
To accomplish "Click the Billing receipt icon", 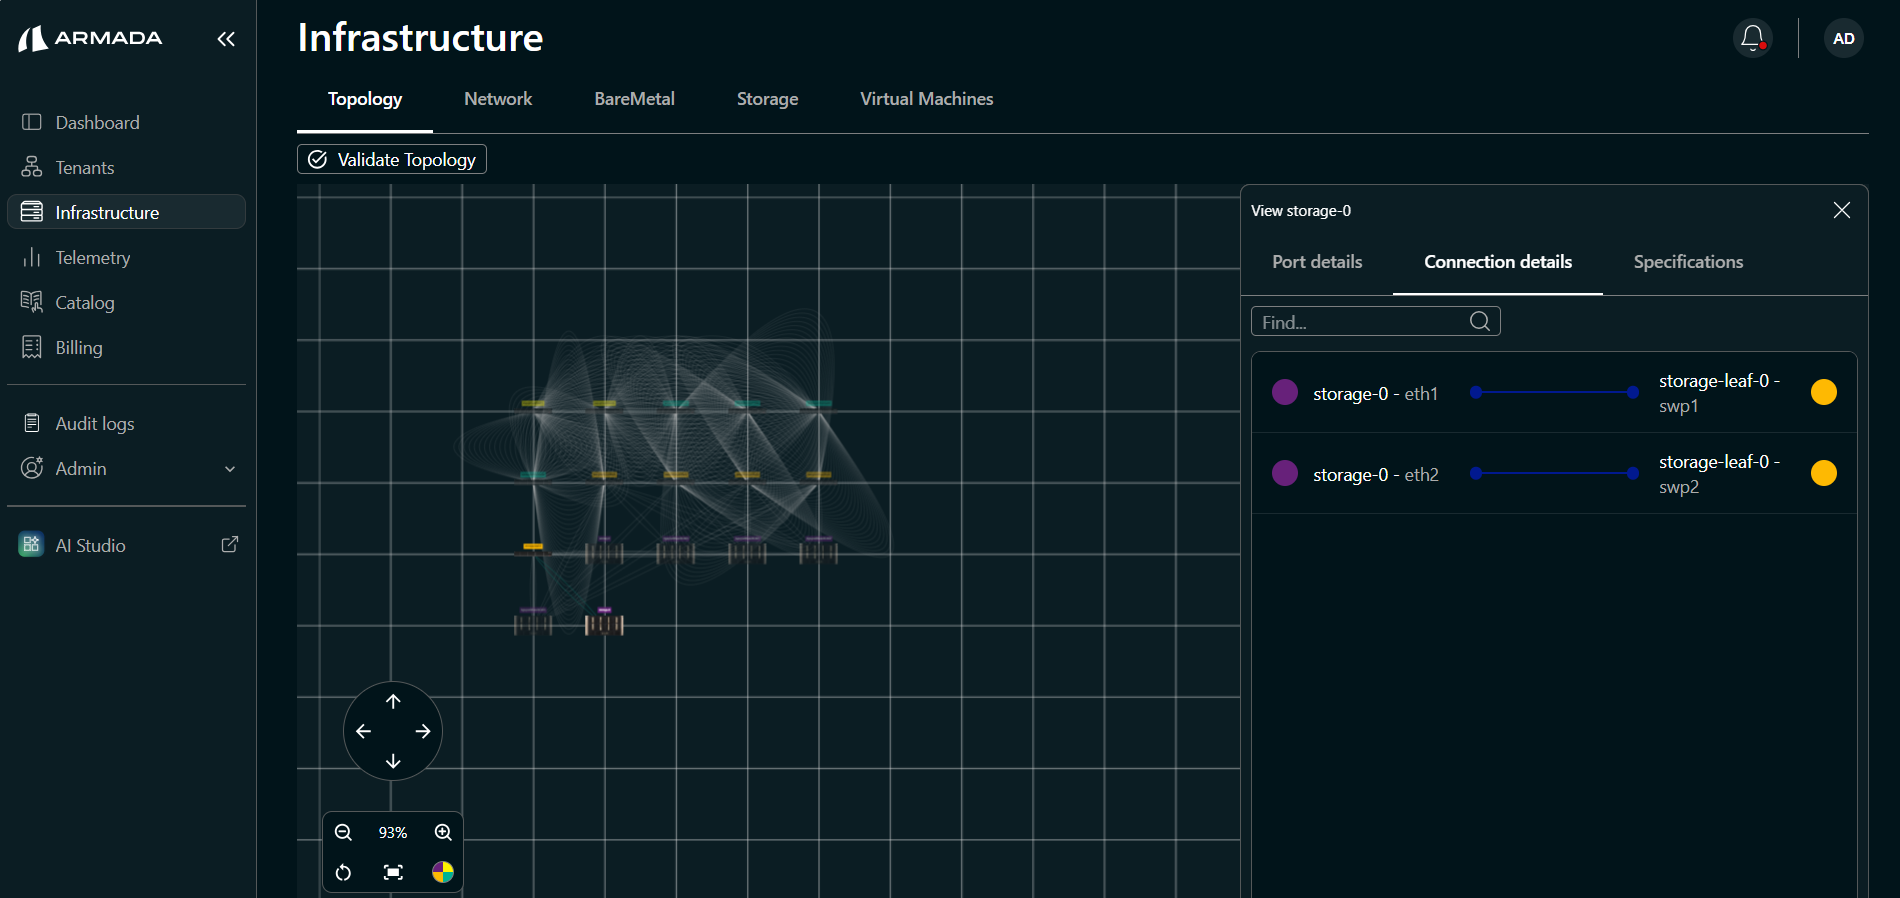I will pyautogui.click(x=32, y=347).
